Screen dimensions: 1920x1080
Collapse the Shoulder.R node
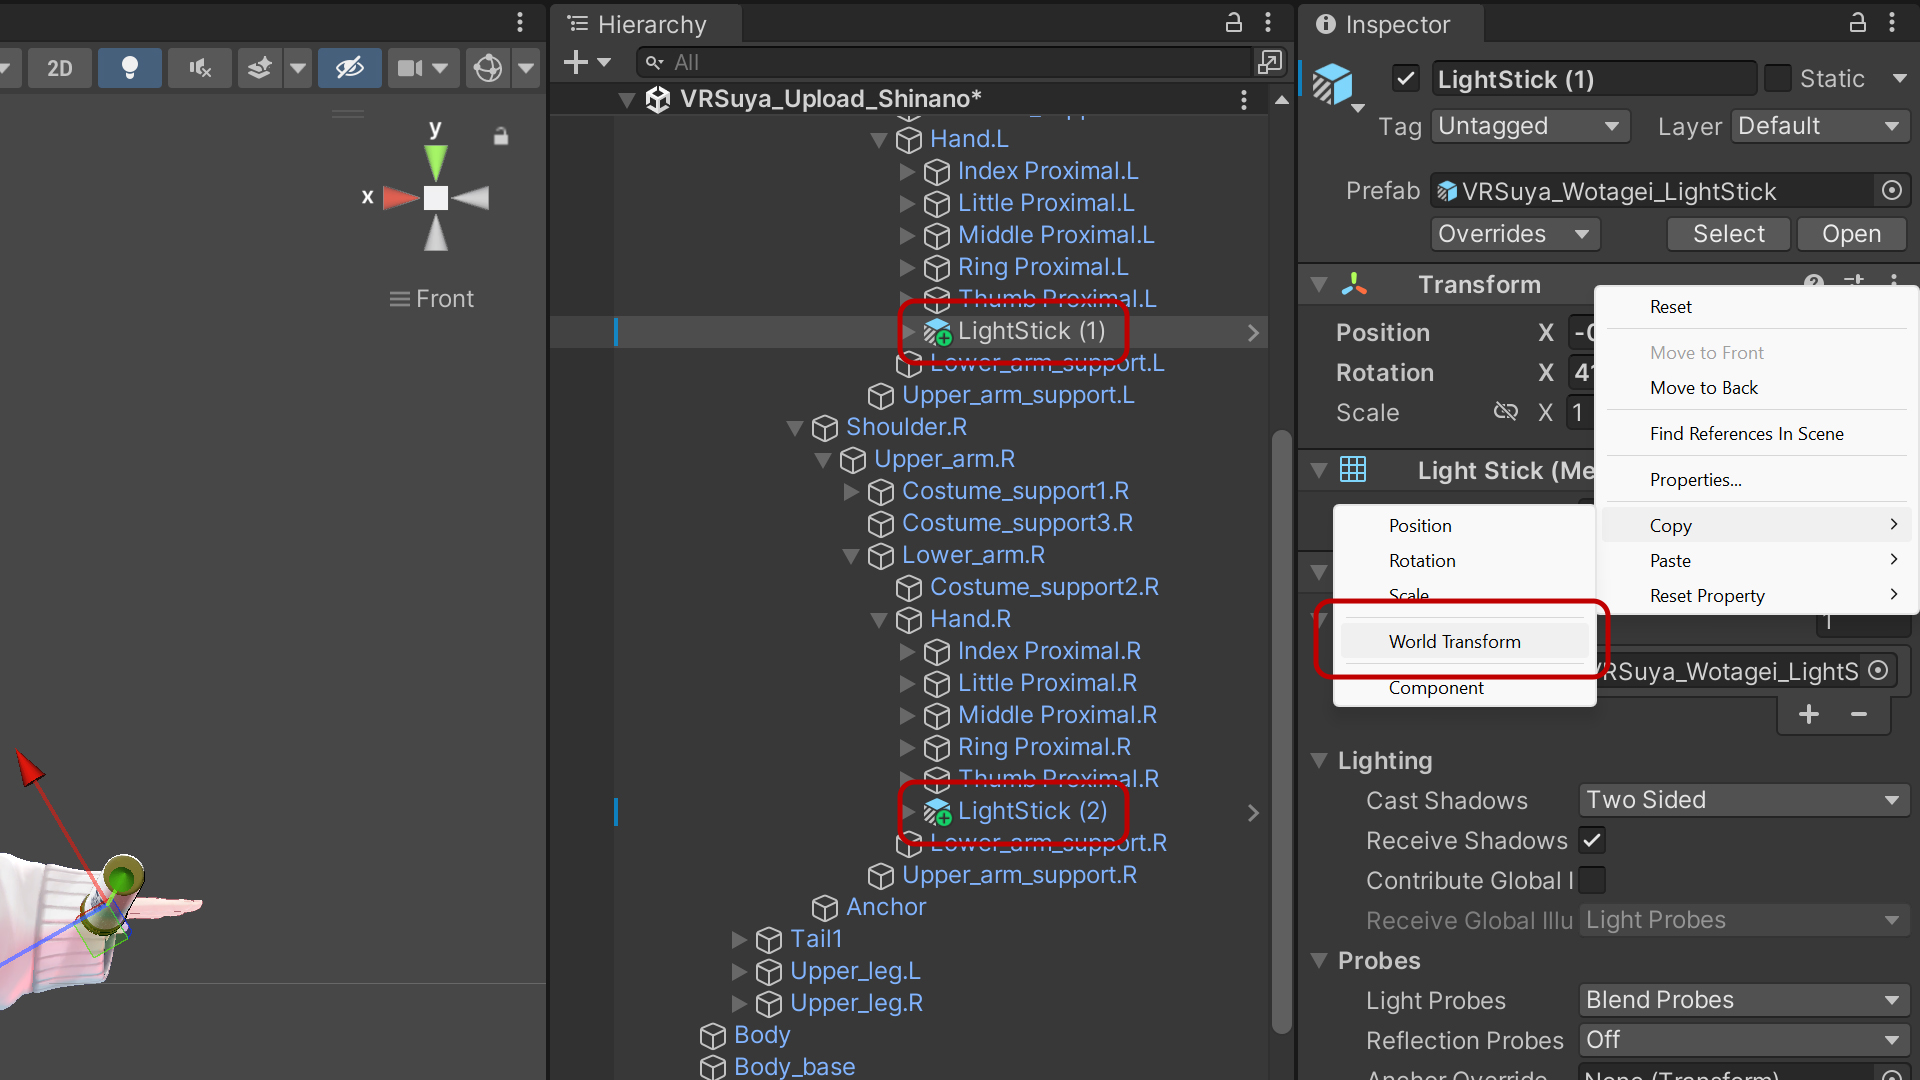tap(795, 428)
